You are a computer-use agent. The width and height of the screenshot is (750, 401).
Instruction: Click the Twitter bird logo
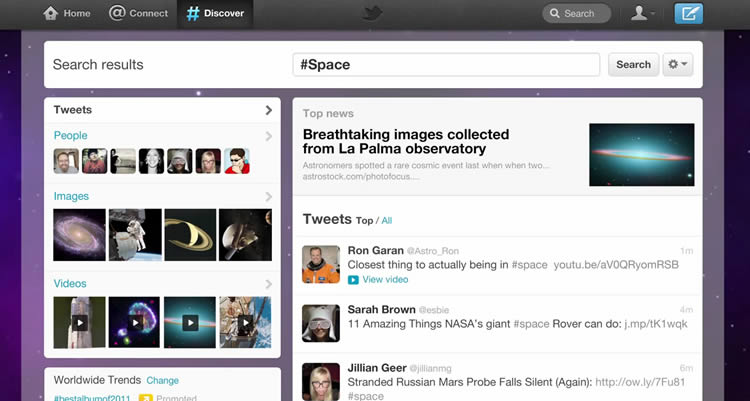(x=372, y=13)
